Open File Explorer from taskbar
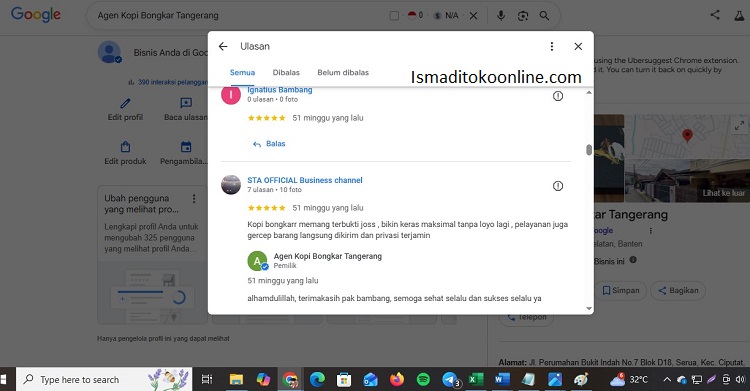 [x=236, y=380]
